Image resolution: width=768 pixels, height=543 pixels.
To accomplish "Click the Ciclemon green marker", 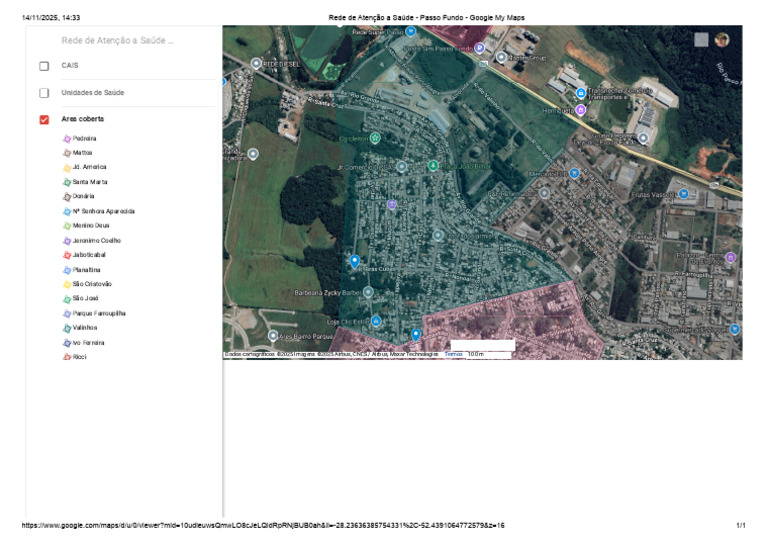I will click(x=375, y=139).
